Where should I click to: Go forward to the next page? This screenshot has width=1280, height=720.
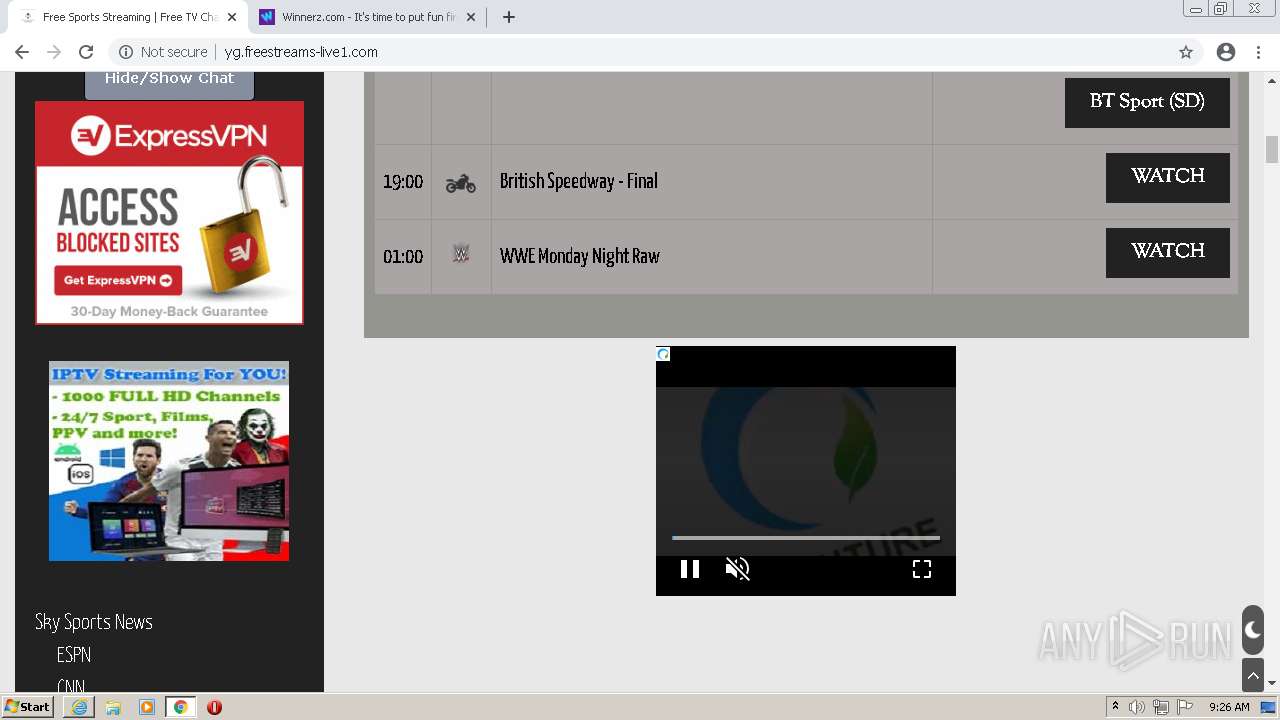[x=54, y=52]
